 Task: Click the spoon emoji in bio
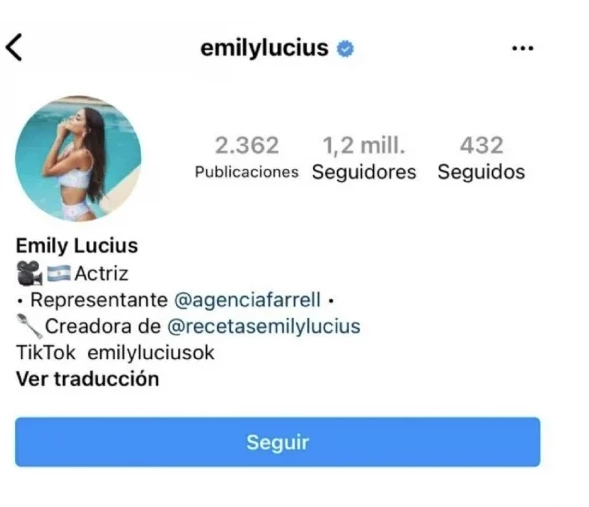29,326
